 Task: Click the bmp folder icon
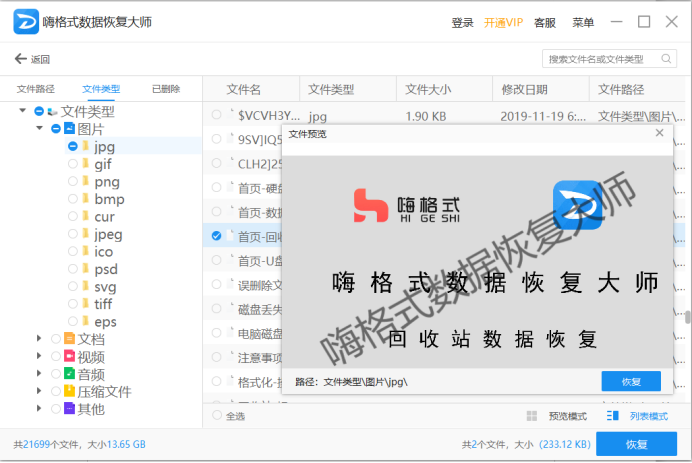(86, 198)
